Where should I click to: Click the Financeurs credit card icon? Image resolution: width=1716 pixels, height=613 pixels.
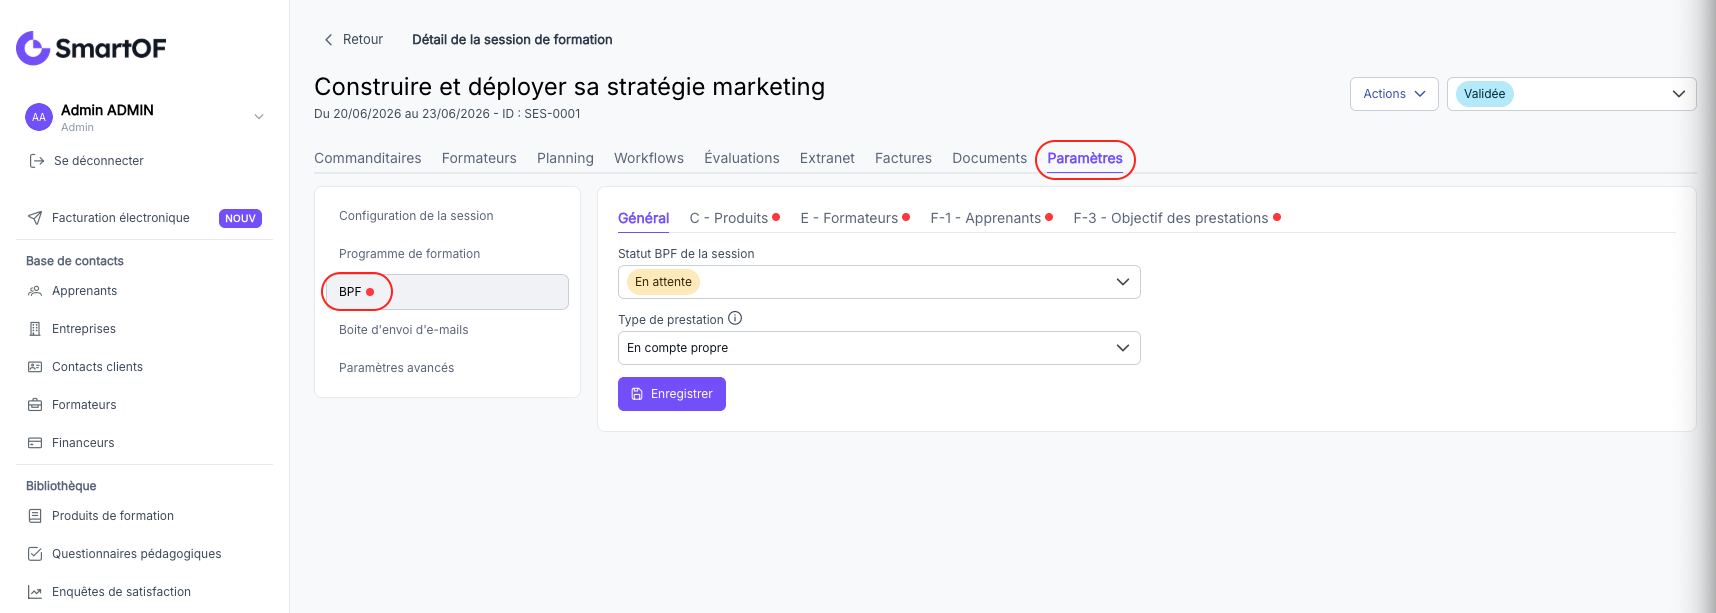pyautogui.click(x=35, y=443)
